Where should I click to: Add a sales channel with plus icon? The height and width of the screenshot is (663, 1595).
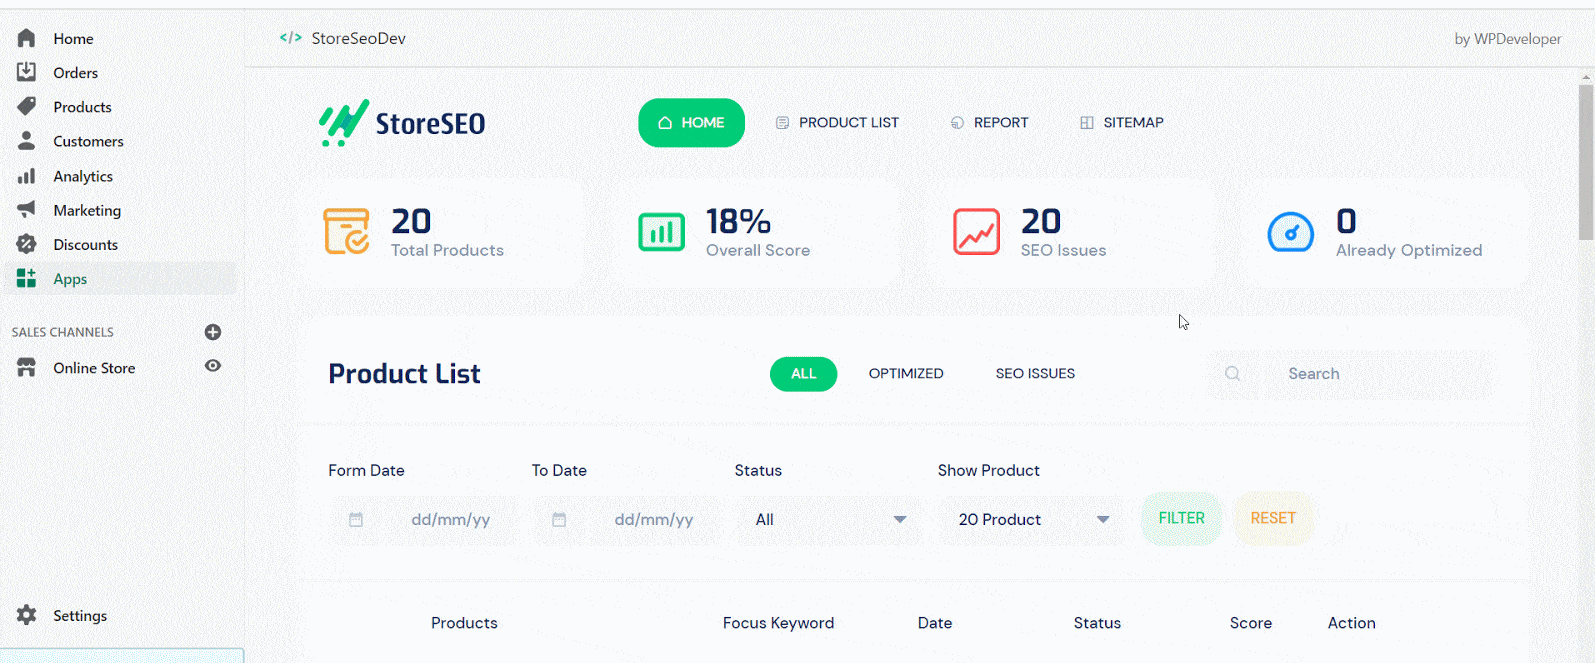click(212, 332)
